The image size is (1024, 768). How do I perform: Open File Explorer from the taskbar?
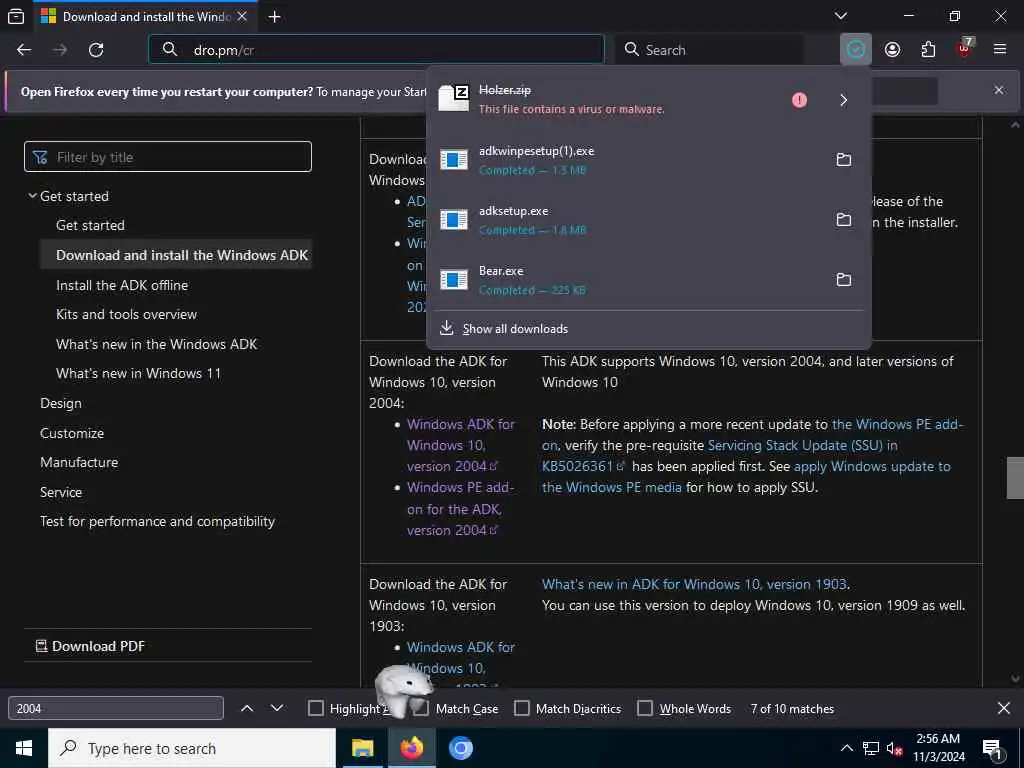point(362,748)
